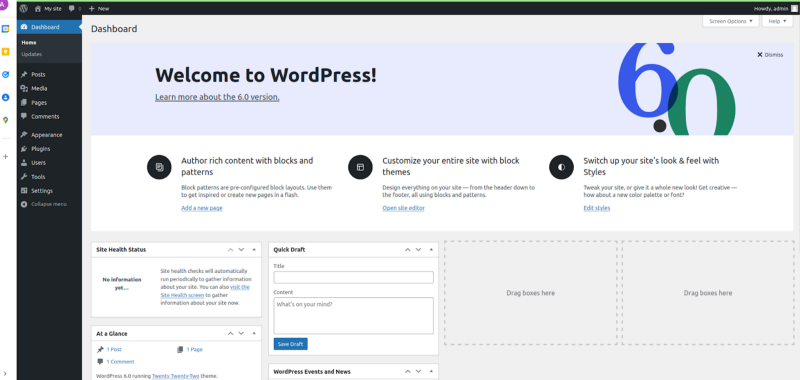800x380 pixels.
Task: Click the side panel expand chevron
Action: click(x=6, y=375)
